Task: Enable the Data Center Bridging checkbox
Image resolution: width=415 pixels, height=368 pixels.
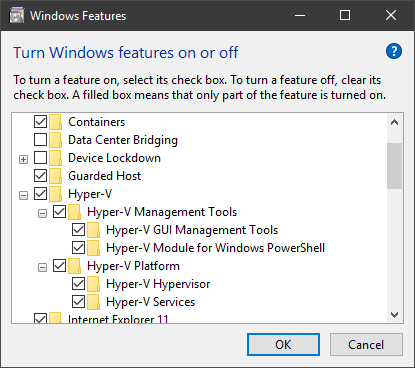Action: [x=40, y=140]
